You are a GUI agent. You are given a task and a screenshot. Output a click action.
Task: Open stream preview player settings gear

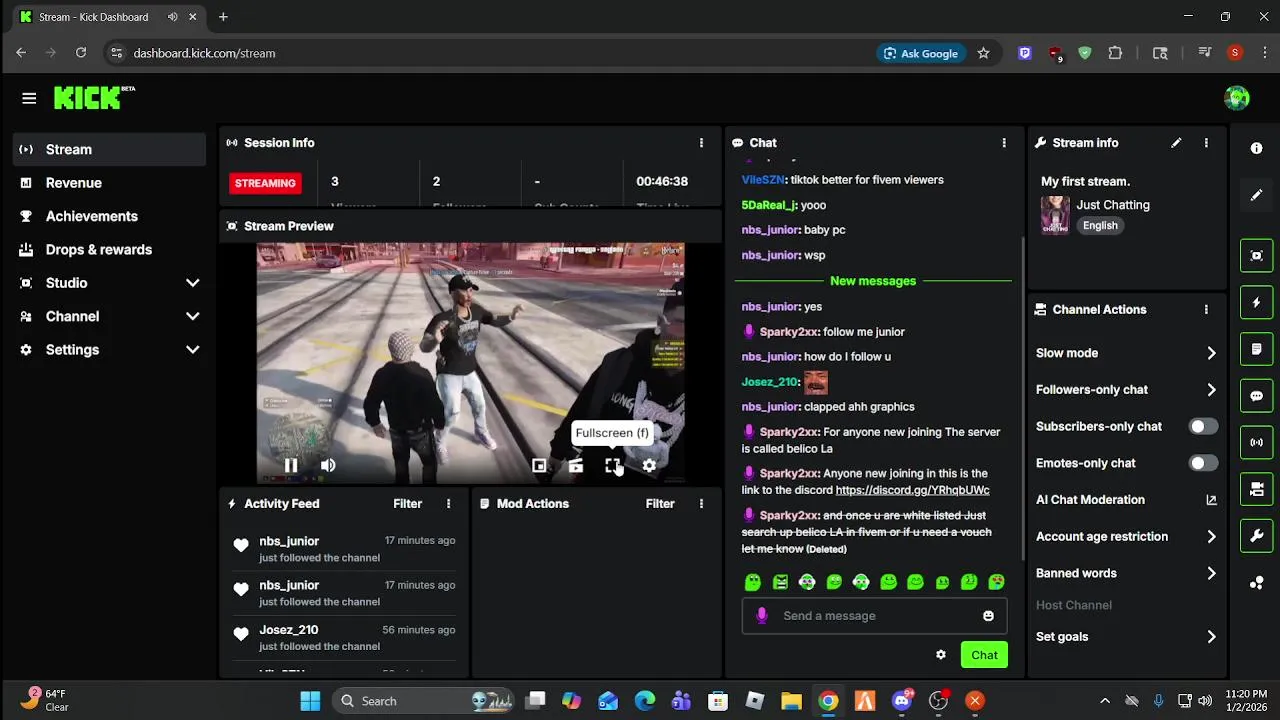point(649,465)
